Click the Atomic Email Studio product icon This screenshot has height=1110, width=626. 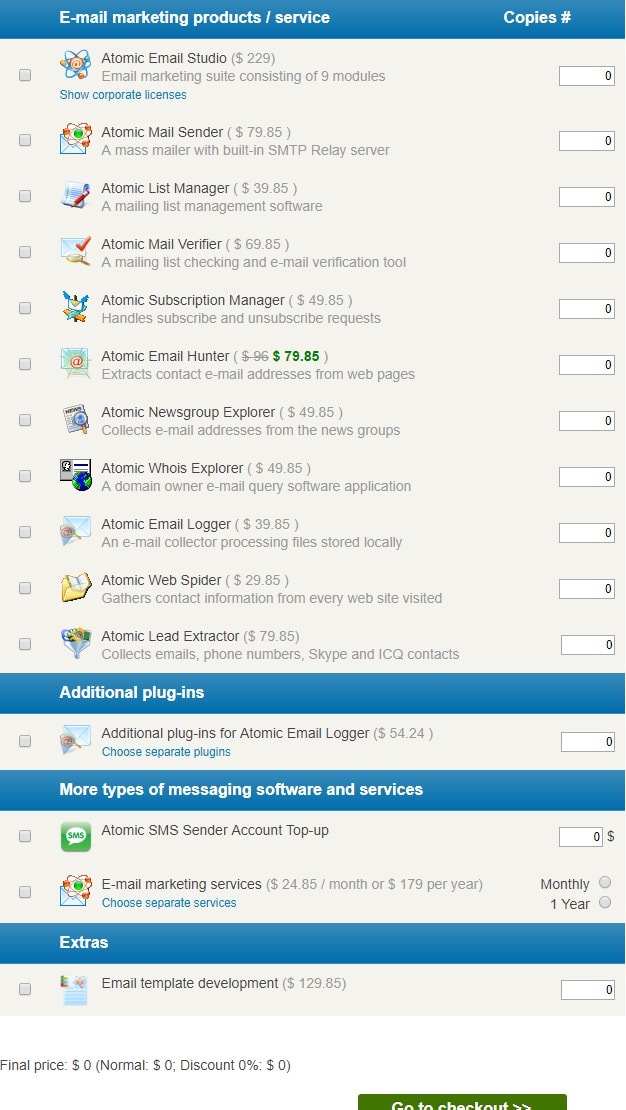[x=75, y=64]
